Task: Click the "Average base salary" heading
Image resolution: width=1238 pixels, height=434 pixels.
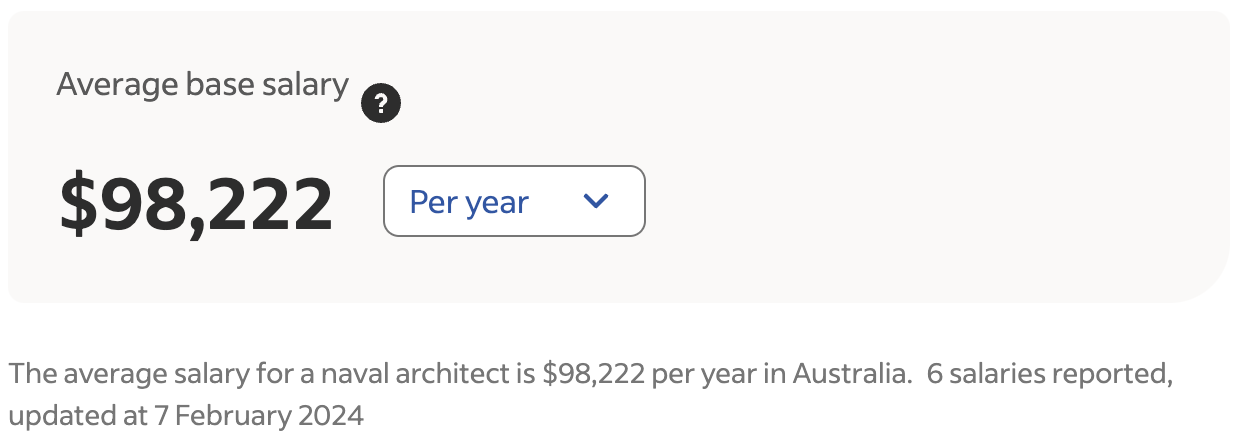Action: pos(202,85)
